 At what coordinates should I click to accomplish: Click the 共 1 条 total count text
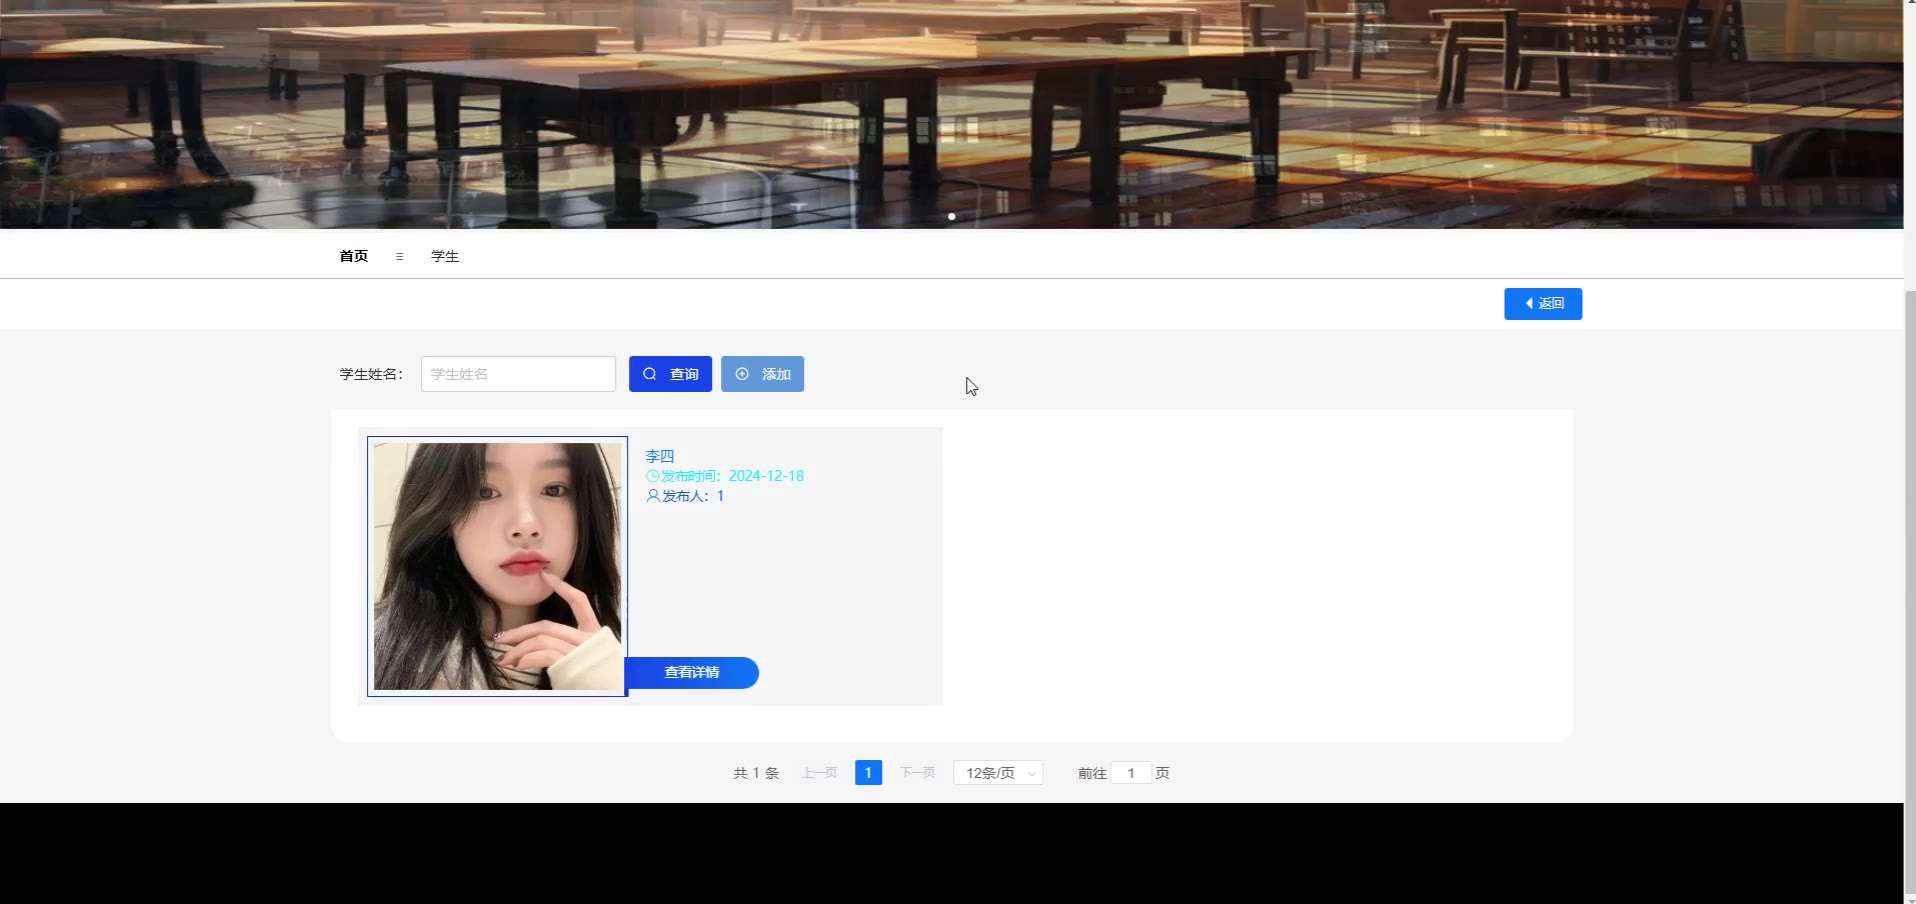[756, 773]
